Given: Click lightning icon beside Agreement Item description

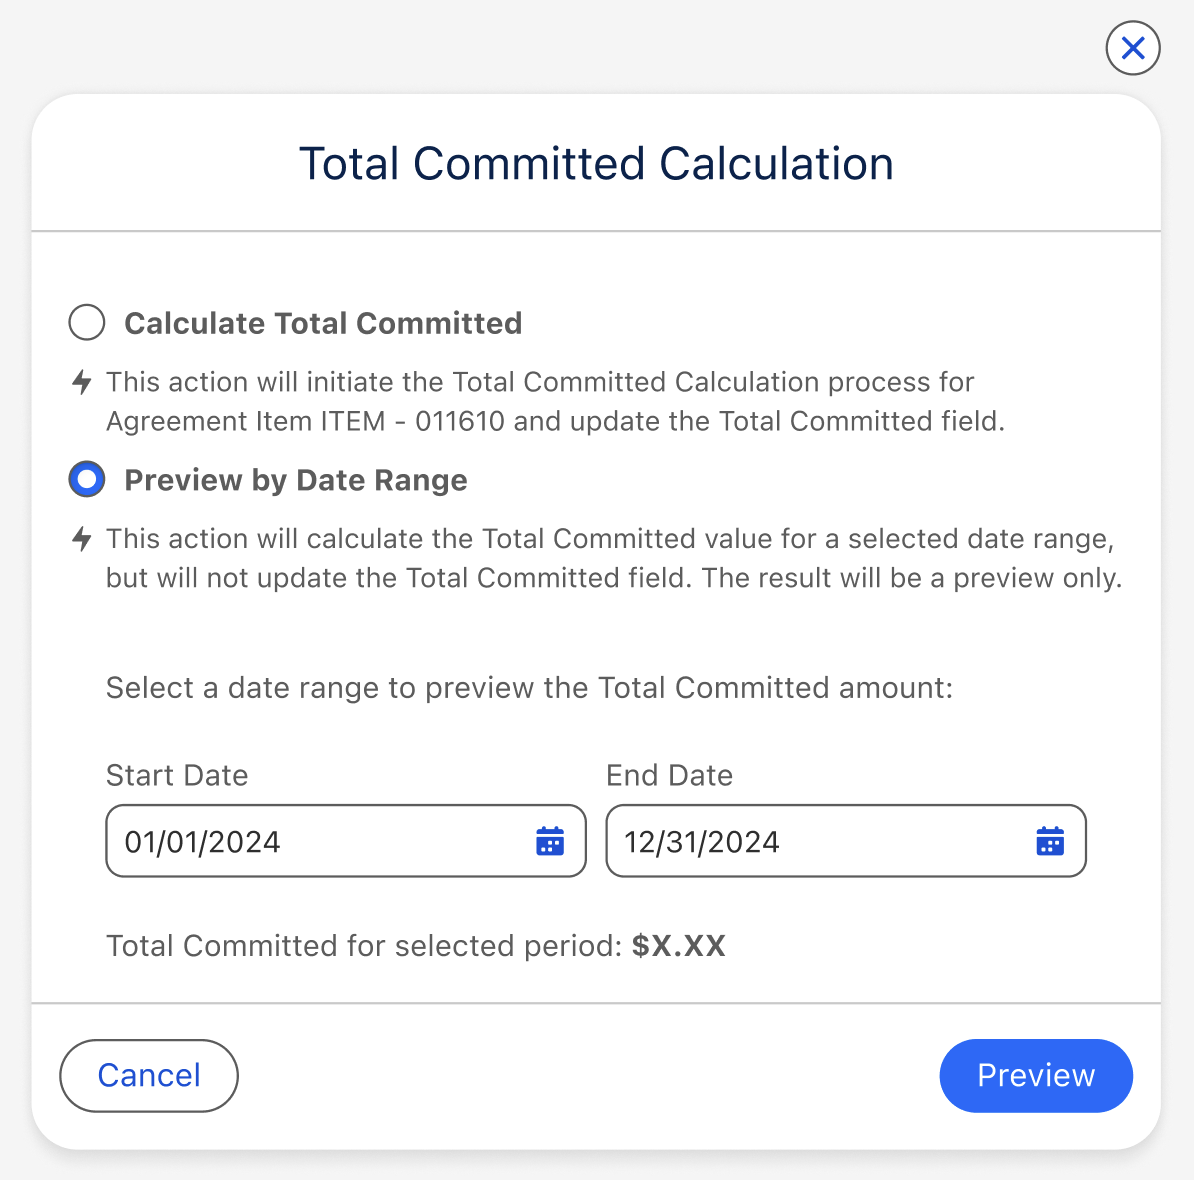Looking at the screenshot, I should [x=83, y=382].
